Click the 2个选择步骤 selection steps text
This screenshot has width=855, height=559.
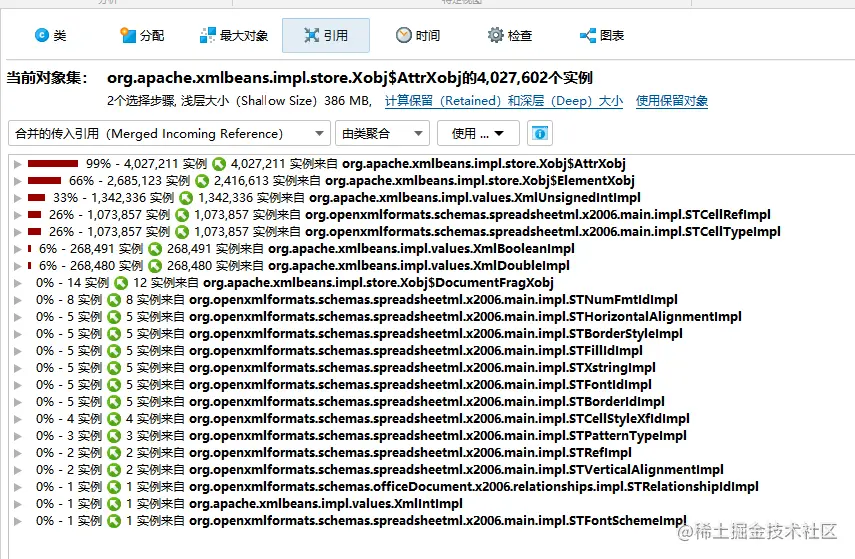(x=141, y=101)
